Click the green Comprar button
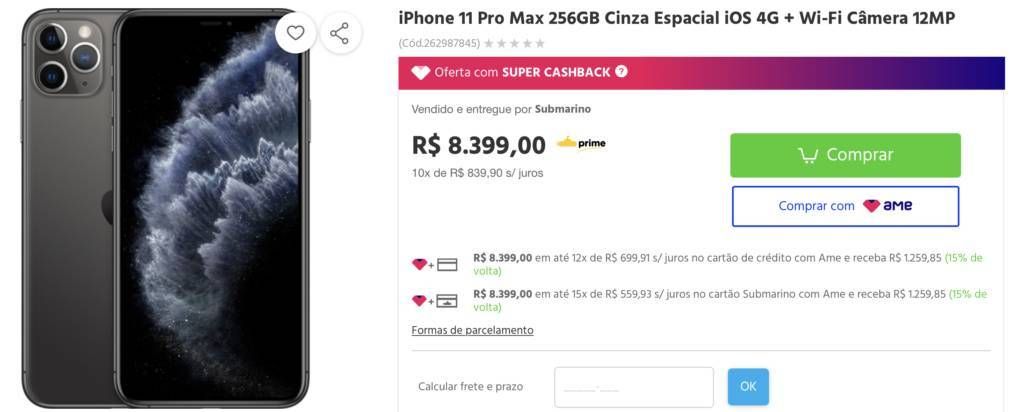This screenshot has width=1024, height=412. coord(845,155)
